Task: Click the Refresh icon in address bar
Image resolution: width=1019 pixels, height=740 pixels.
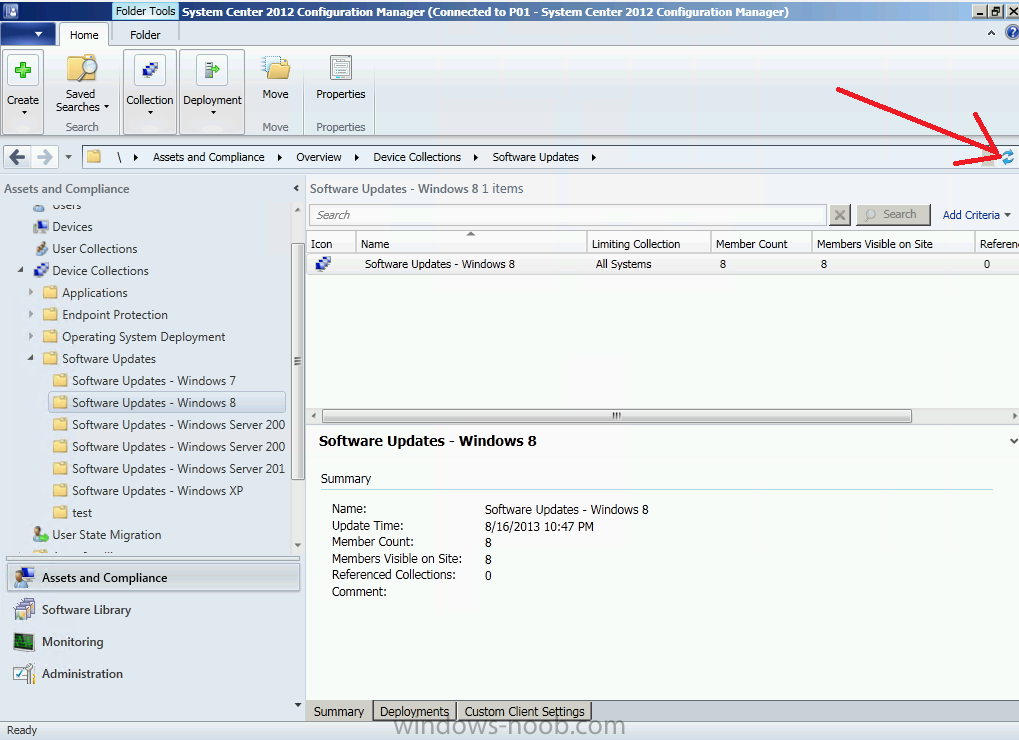Action: click(x=1007, y=157)
